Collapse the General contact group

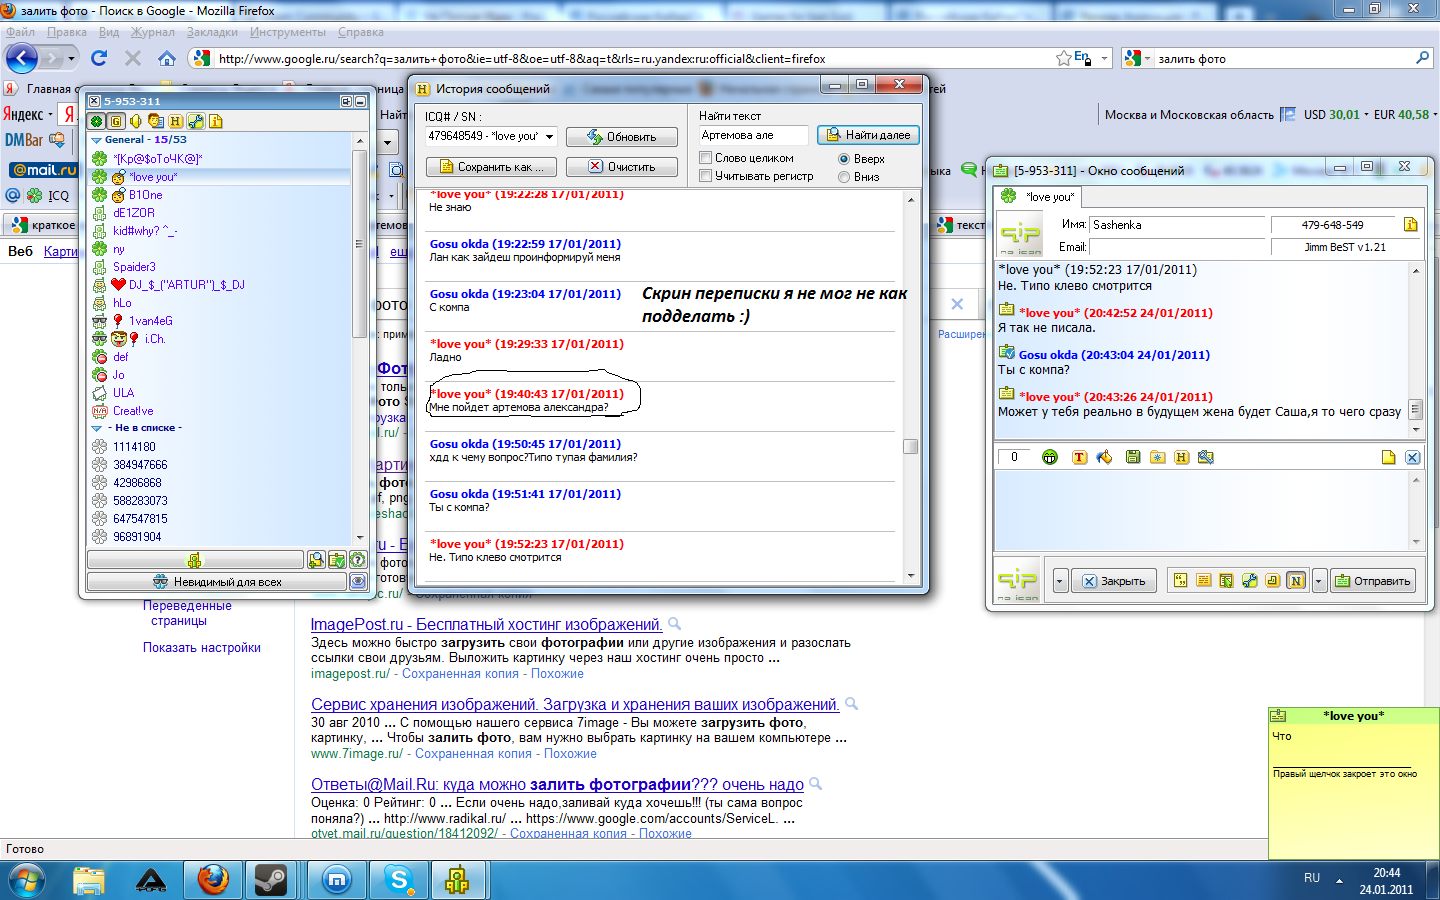click(96, 140)
